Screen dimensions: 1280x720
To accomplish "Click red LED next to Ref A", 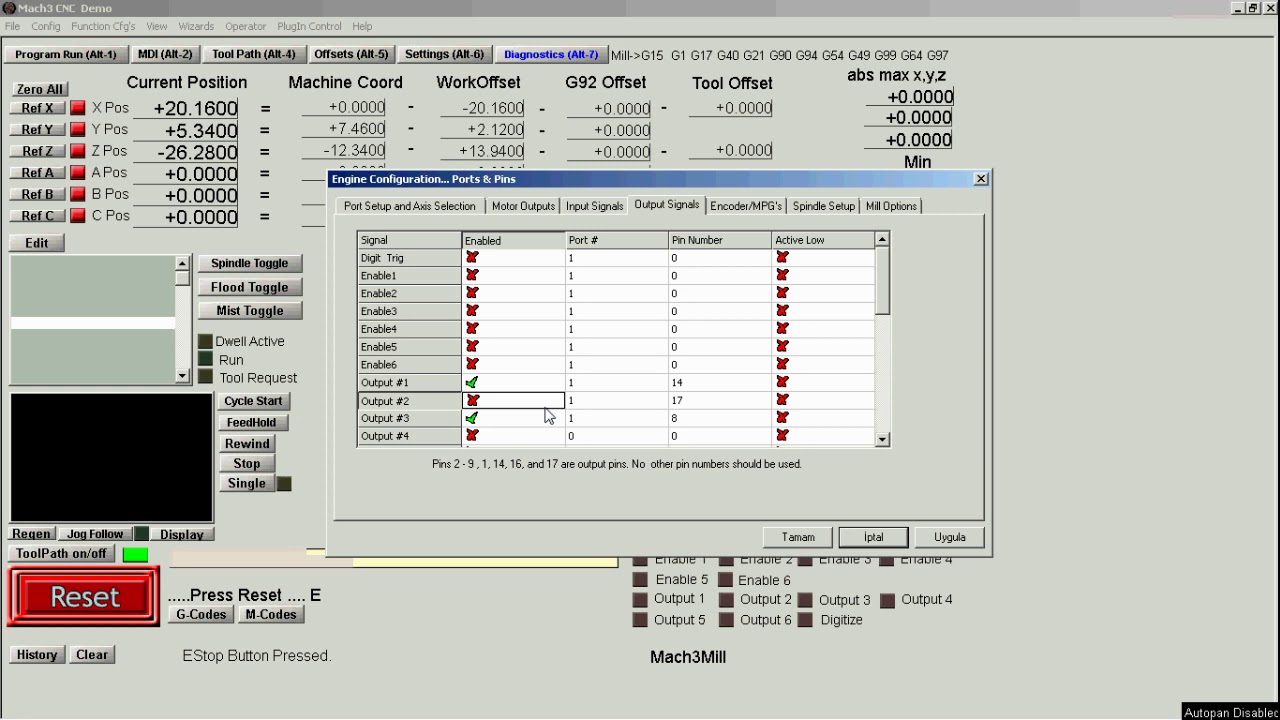I will pyautogui.click(x=78, y=173).
